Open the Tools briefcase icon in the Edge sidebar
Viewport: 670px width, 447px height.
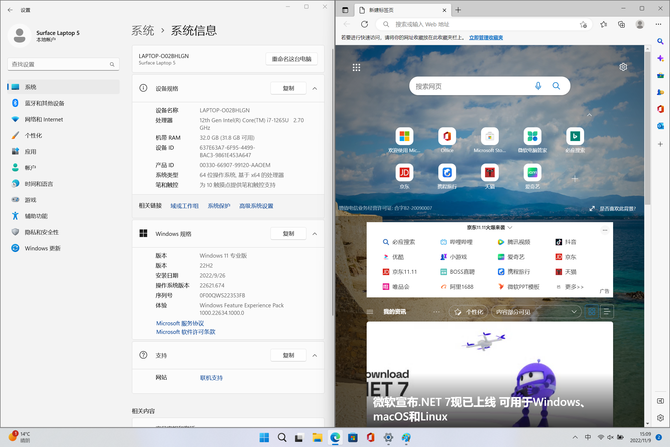660,75
